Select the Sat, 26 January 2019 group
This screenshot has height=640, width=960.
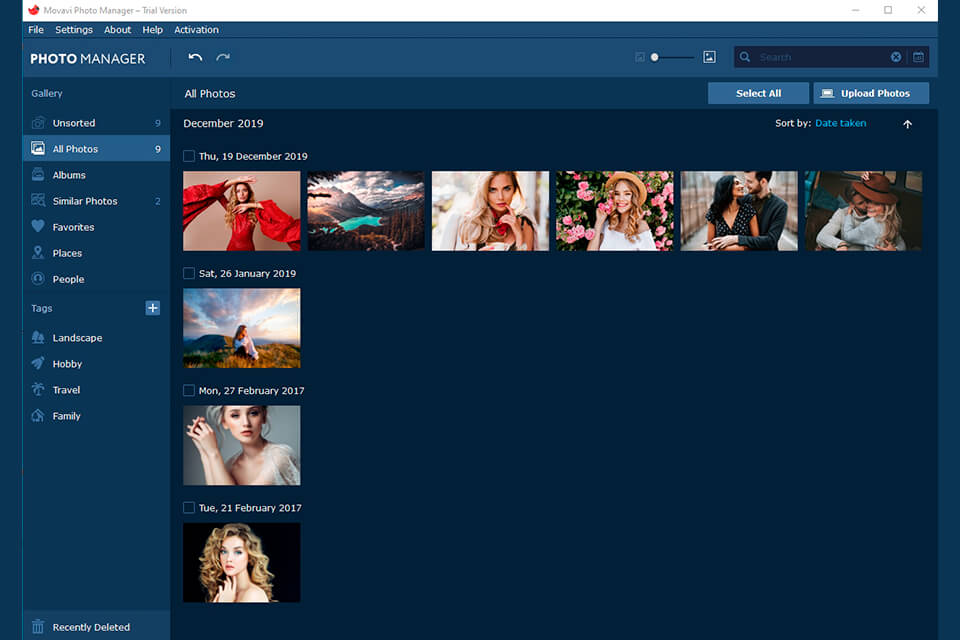[x=188, y=273]
